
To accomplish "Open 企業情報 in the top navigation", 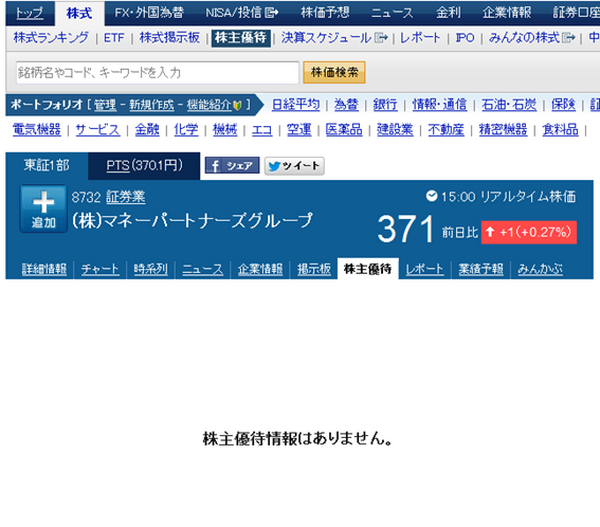I will (507, 13).
